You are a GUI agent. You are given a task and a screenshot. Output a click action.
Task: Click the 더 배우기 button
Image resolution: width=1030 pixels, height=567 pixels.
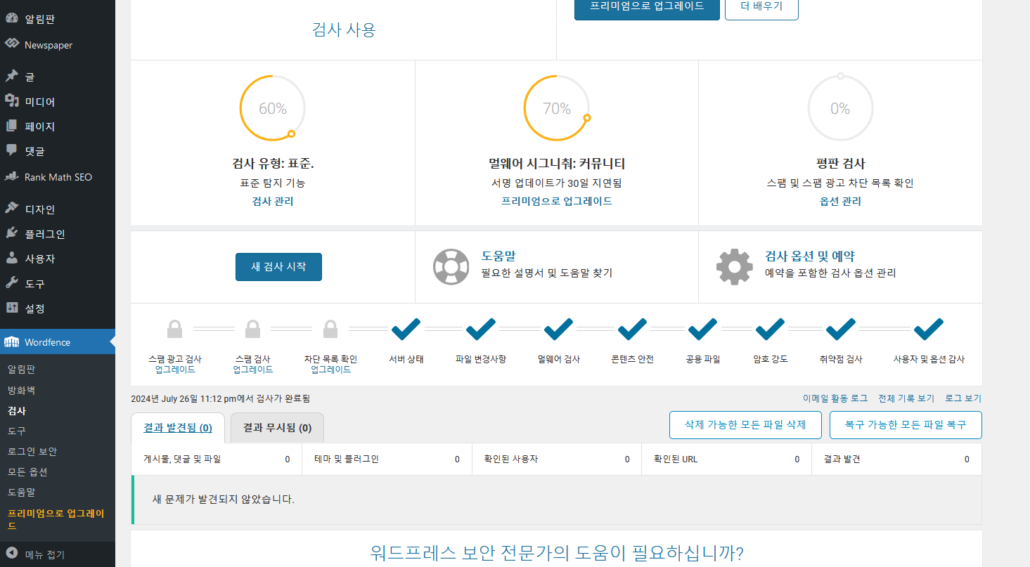(x=761, y=7)
